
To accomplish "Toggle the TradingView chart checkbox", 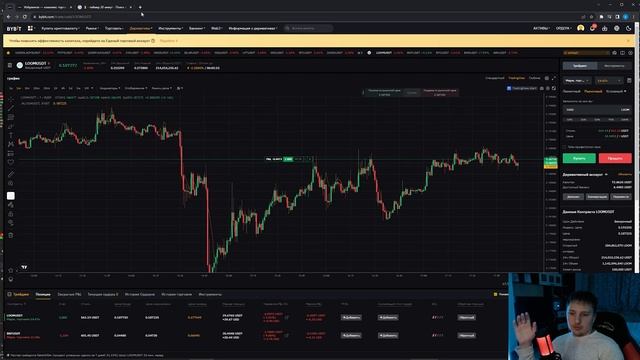I will [x=509, y=88].
